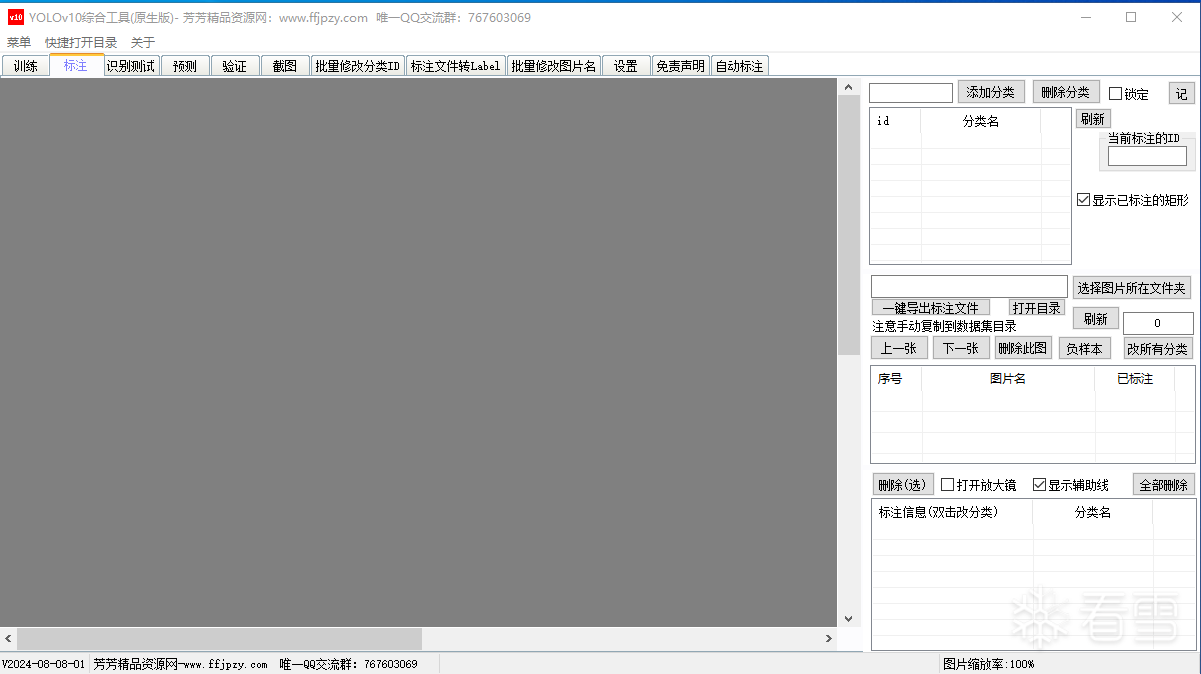
Task: Click the gray annotation canvas area
Action: click(418, 352)
